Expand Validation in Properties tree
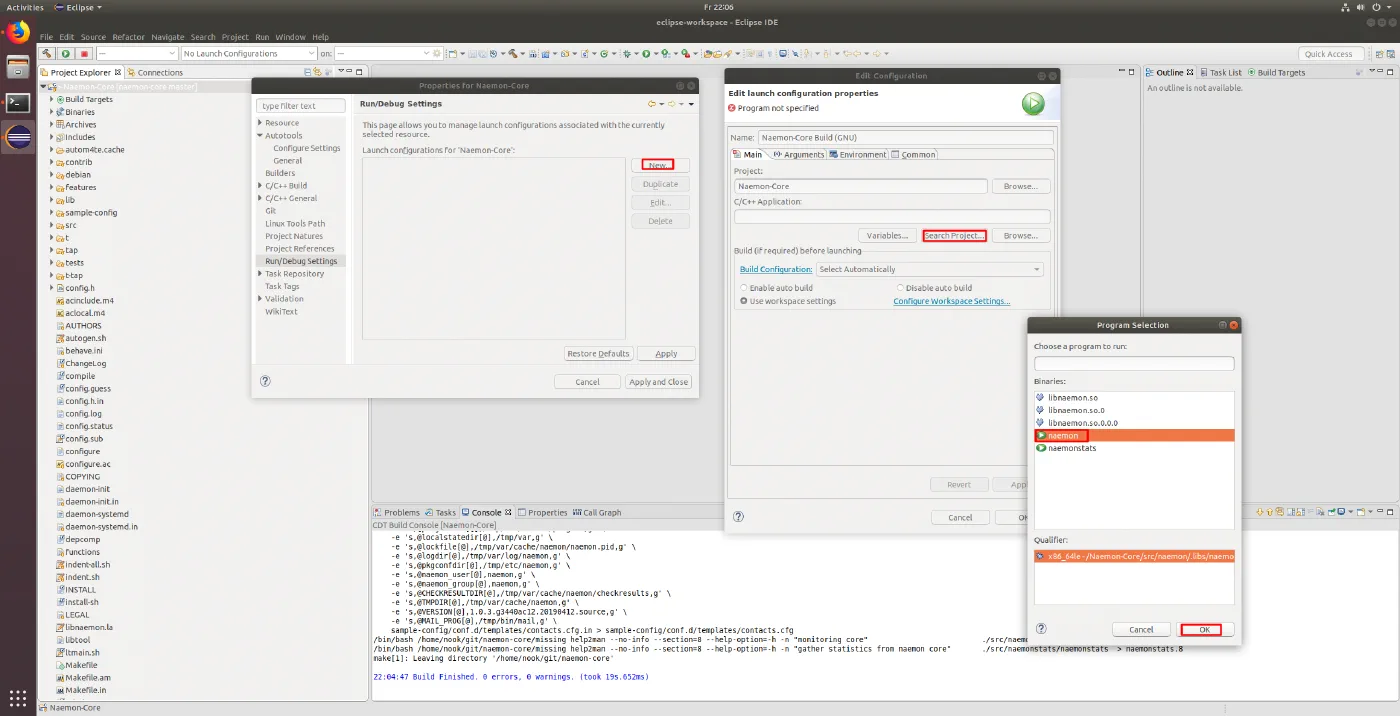The width and height of the screenshot is (1400, 716). pyautogui.click(x=260, y=298)
